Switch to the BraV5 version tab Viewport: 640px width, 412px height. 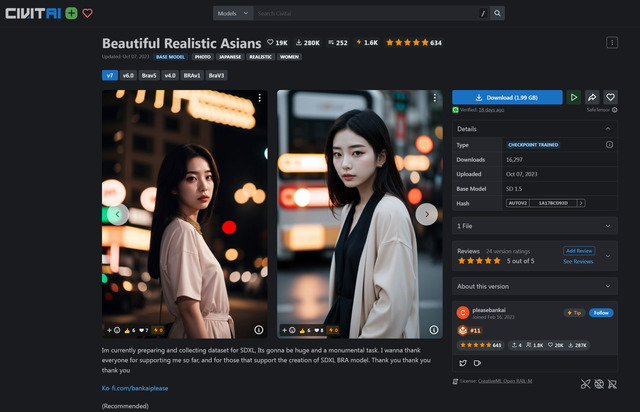click(149, 76)
